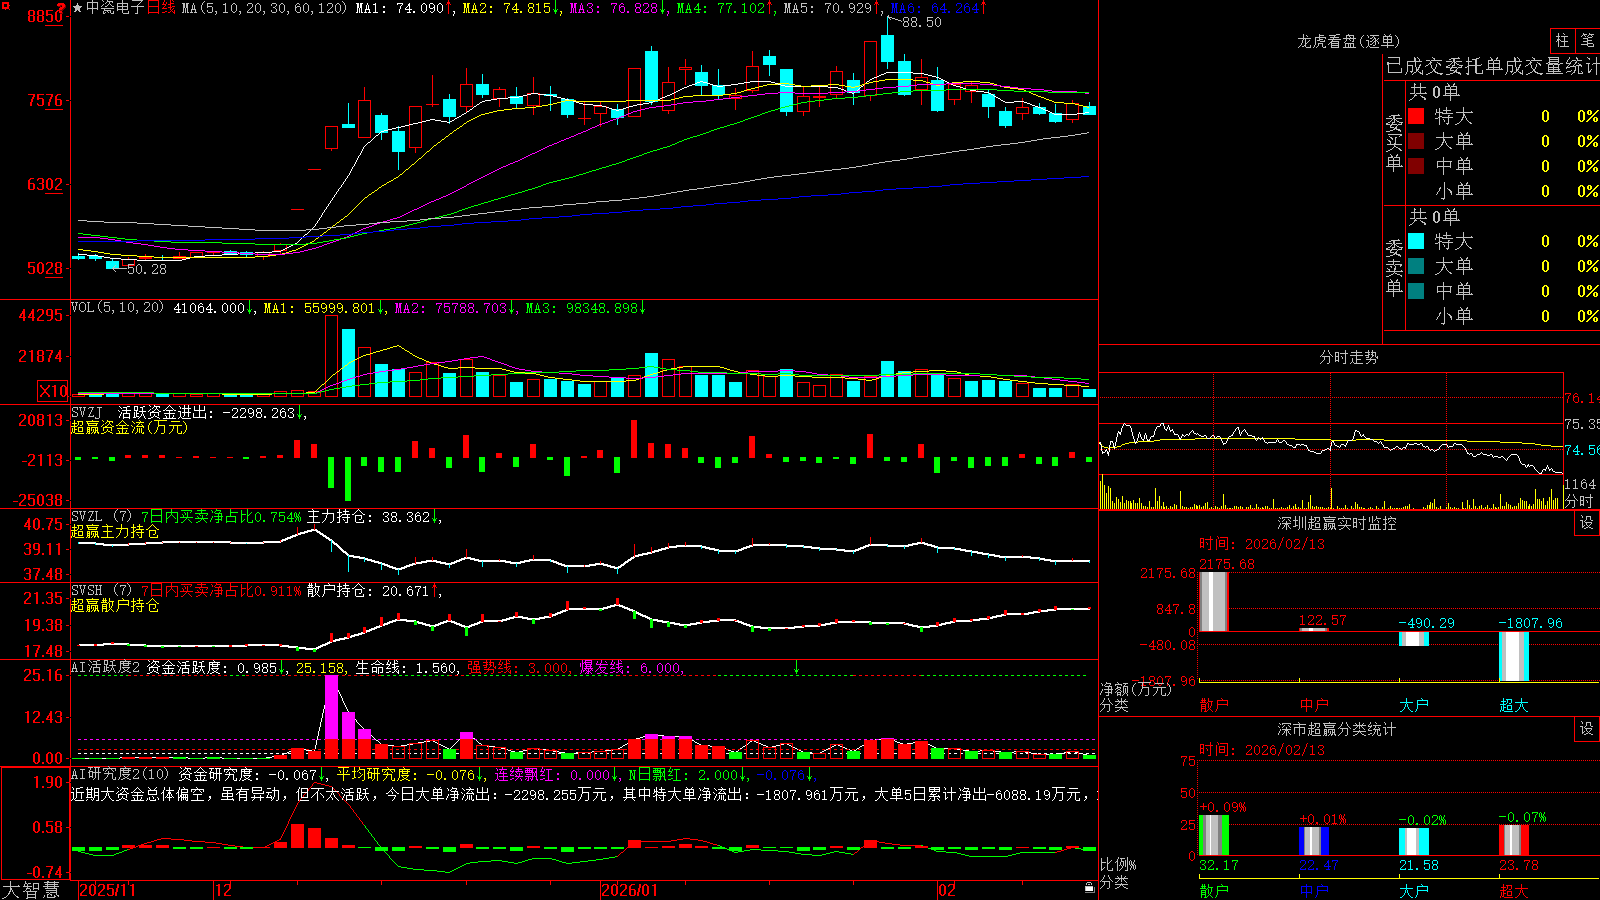Click the 中瓷电子 stock name

(x=115, y=8)
